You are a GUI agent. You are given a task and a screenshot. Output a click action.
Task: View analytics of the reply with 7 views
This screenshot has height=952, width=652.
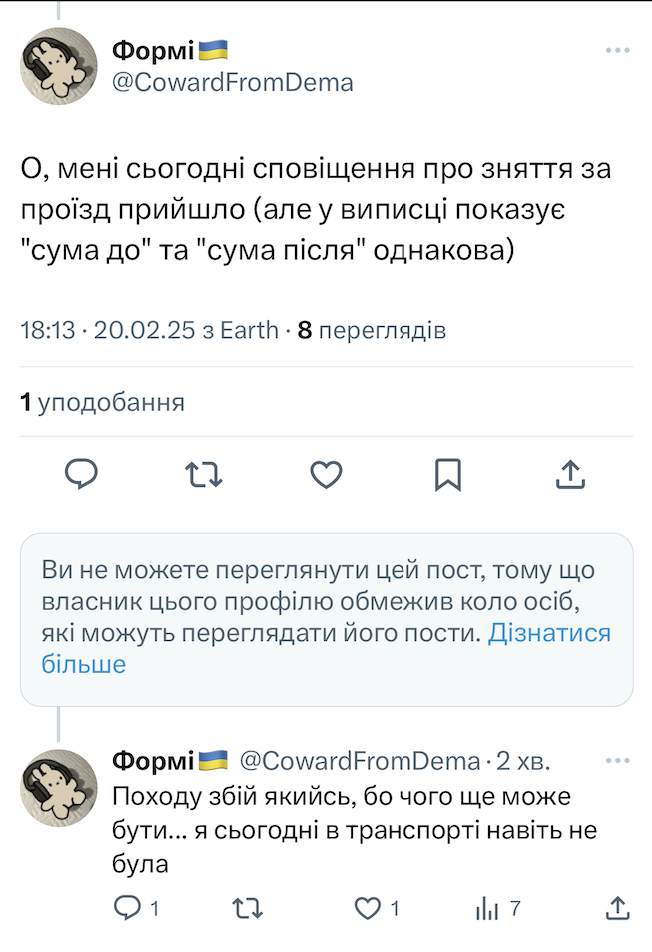487,908
